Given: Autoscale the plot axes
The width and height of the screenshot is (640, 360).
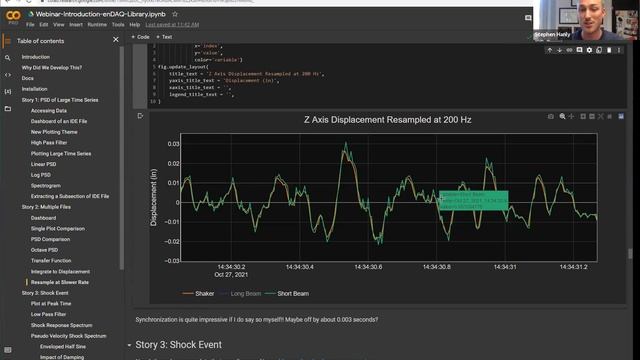Looking at the screenshot, I should 600,117.
